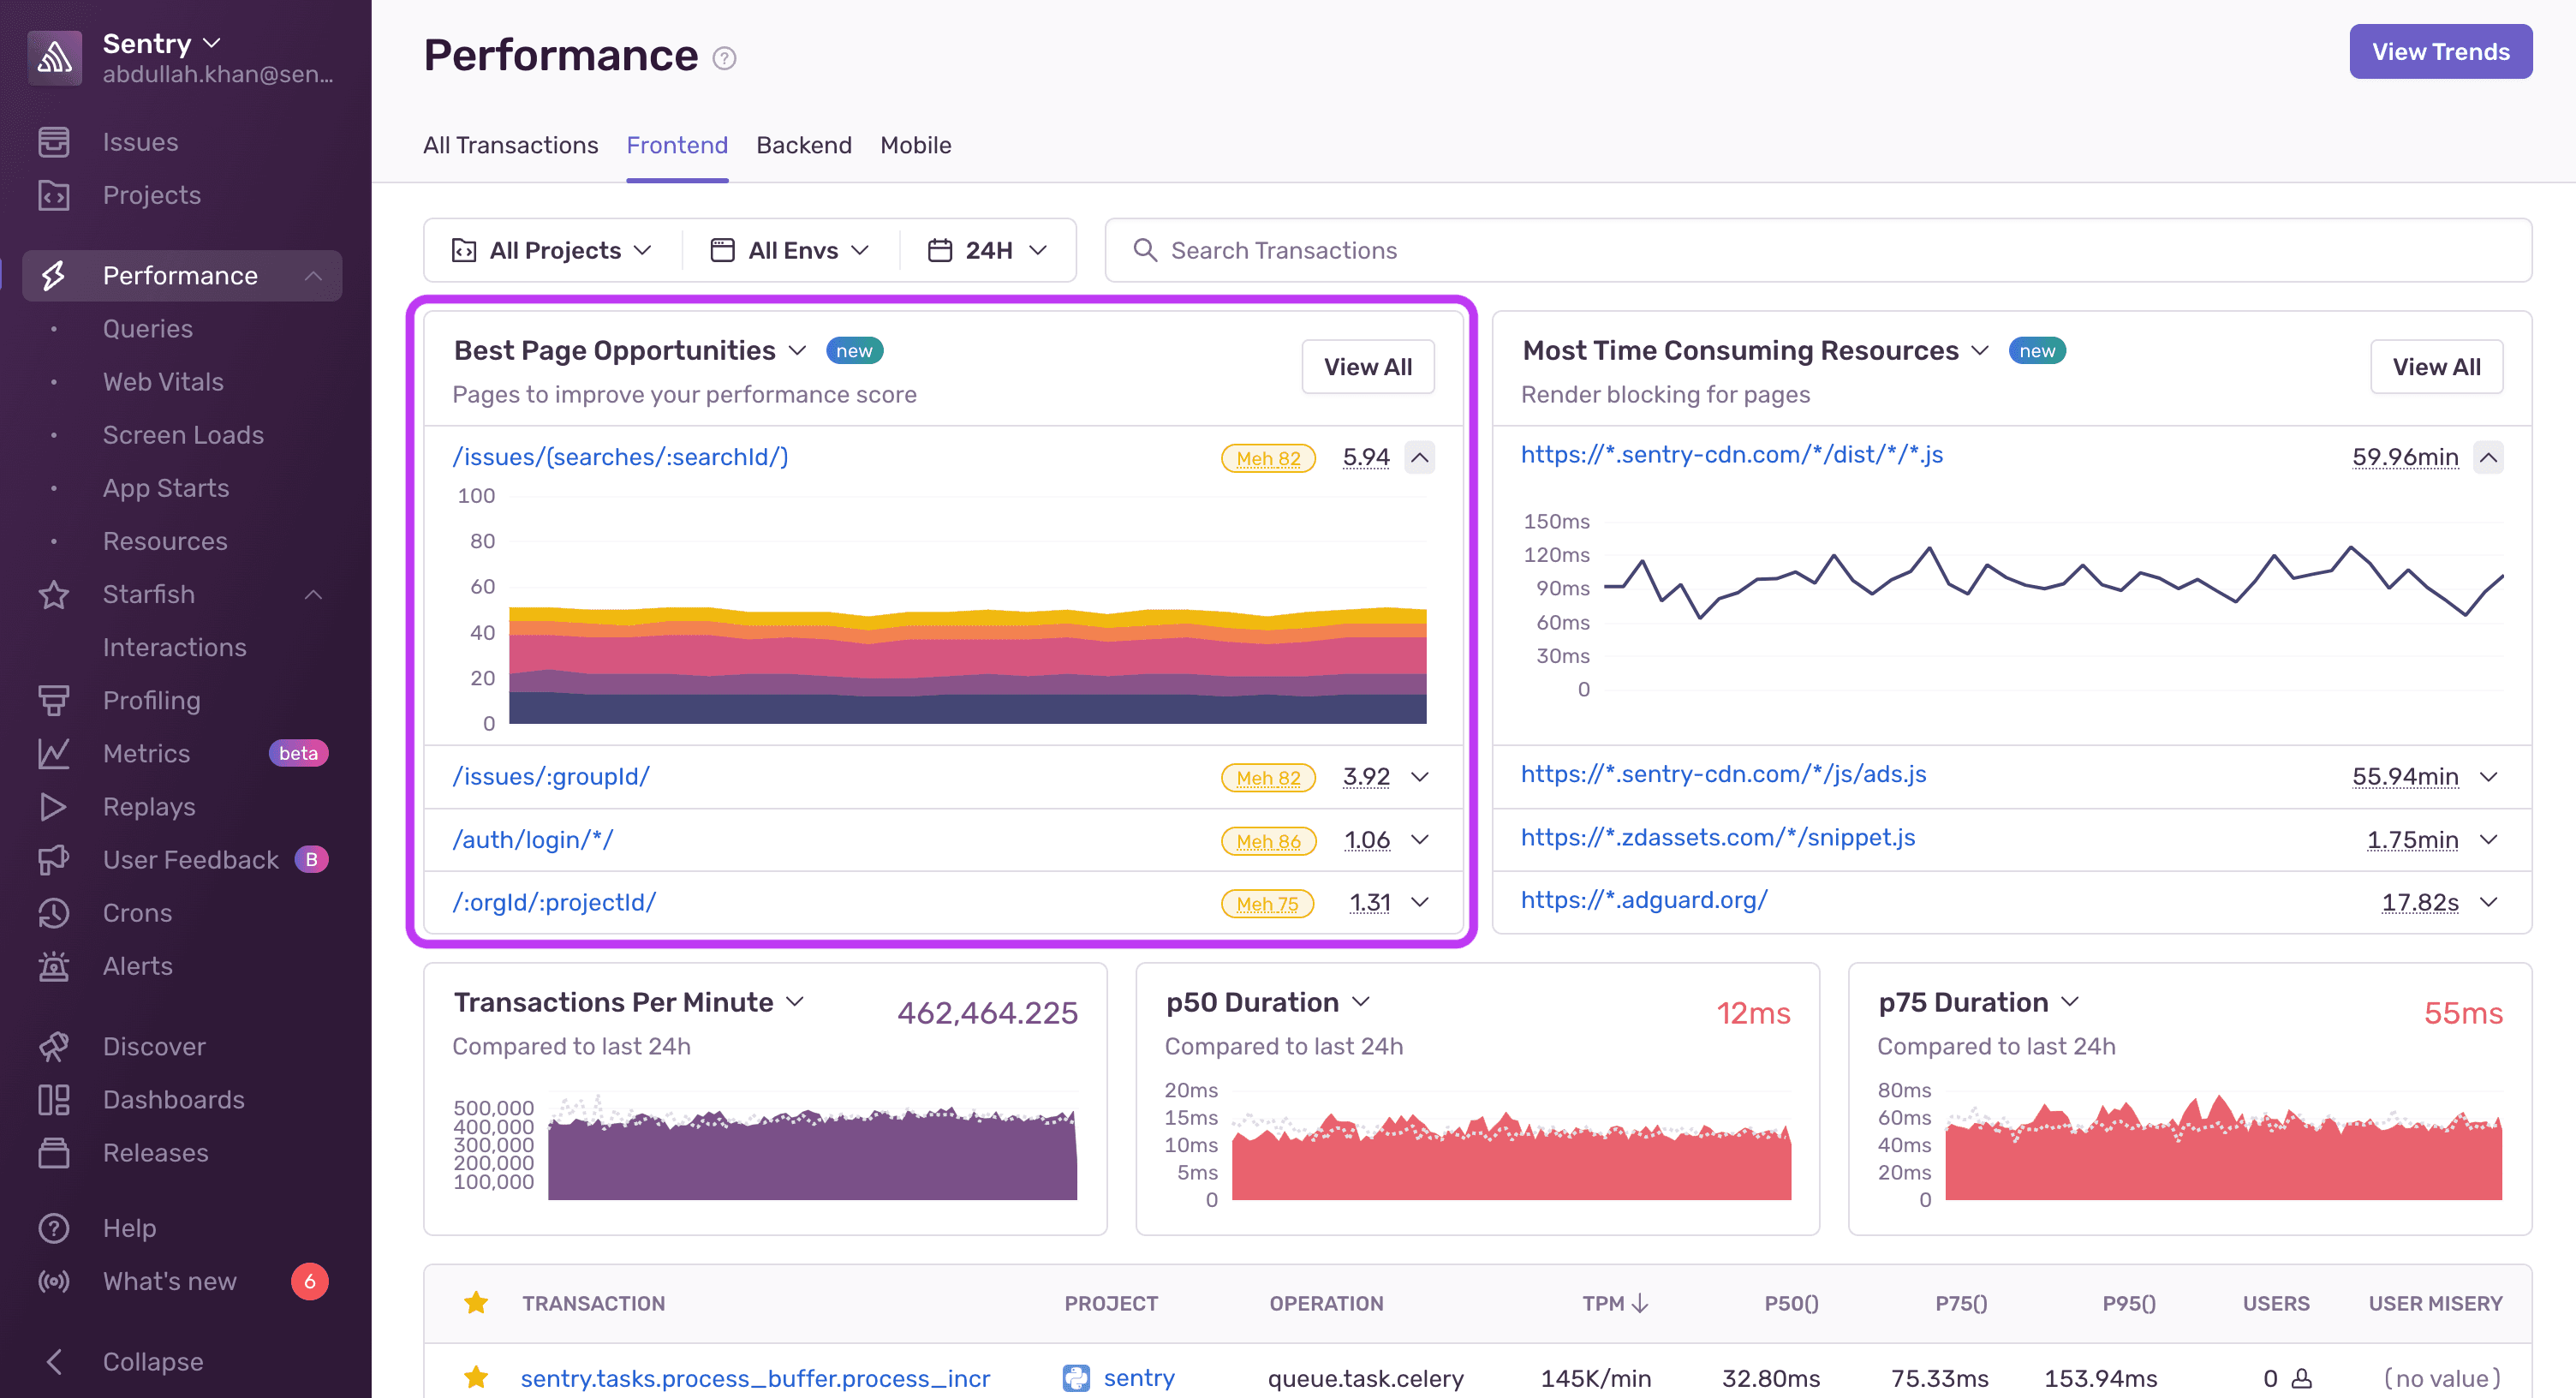Viewport: 2576px width, 1398px height.
Task: Open the Dashboards section
Action: (x=173, y=1099)
